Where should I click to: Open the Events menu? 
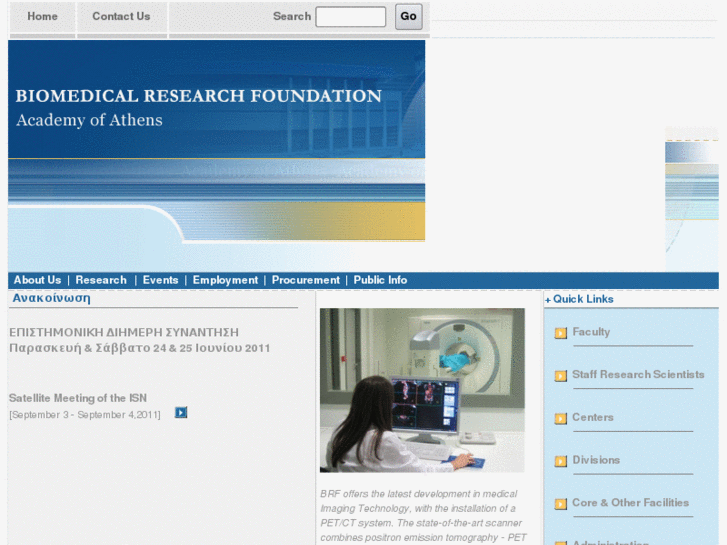pos(160,280)
